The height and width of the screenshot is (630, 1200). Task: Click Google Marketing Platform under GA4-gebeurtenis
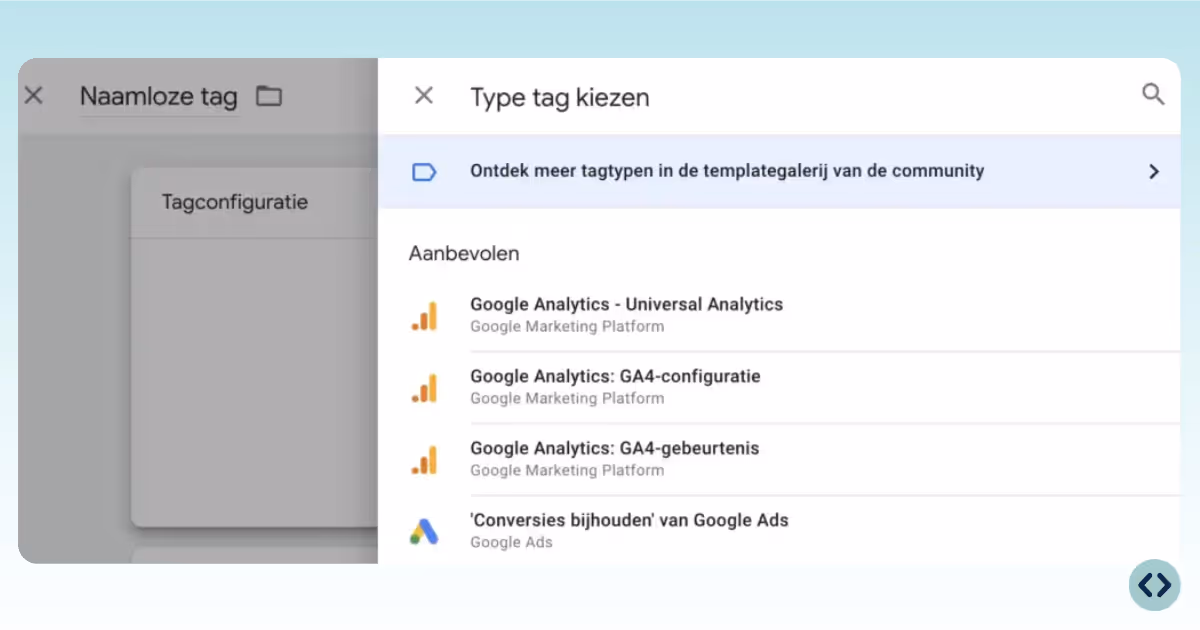tap(567, 470)
